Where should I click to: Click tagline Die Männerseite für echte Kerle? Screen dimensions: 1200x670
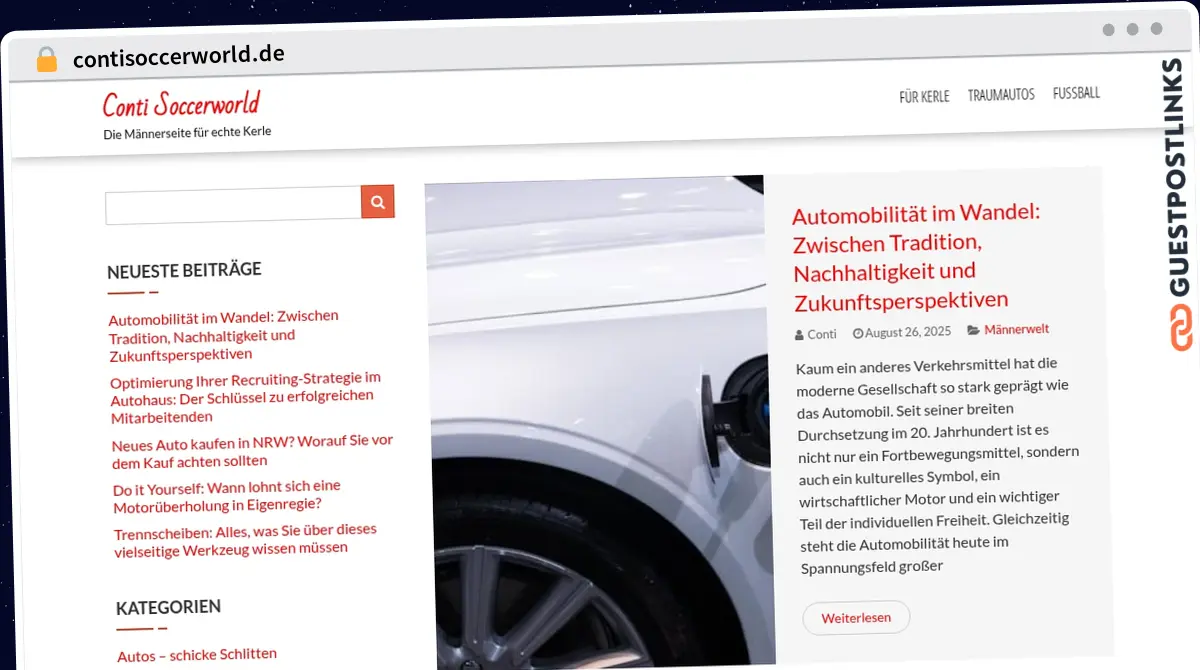pyautogui.click(x=187, y=132)
